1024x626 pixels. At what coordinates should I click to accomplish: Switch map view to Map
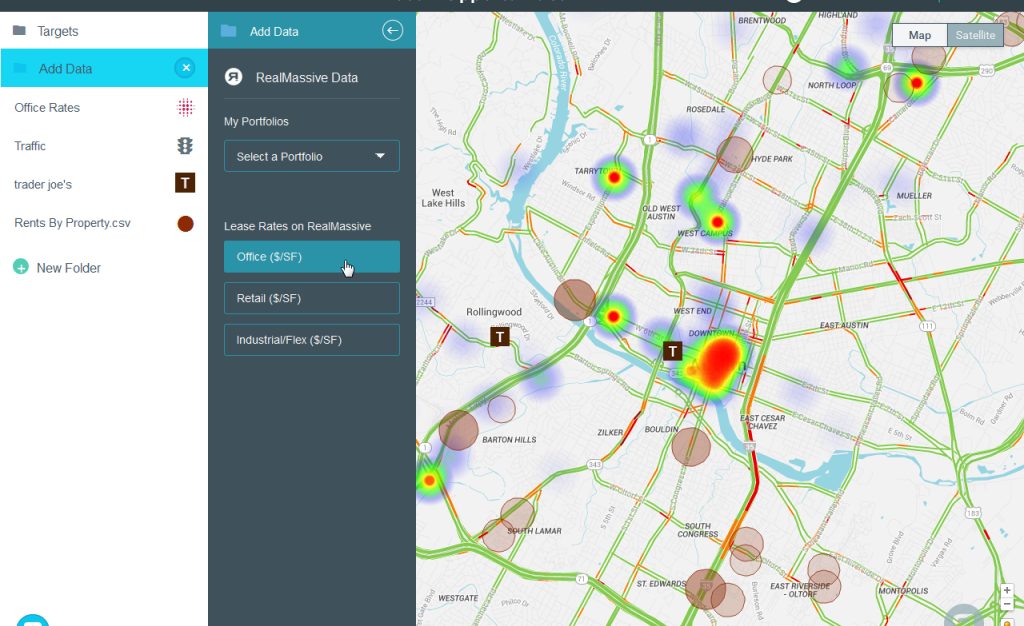920,35
